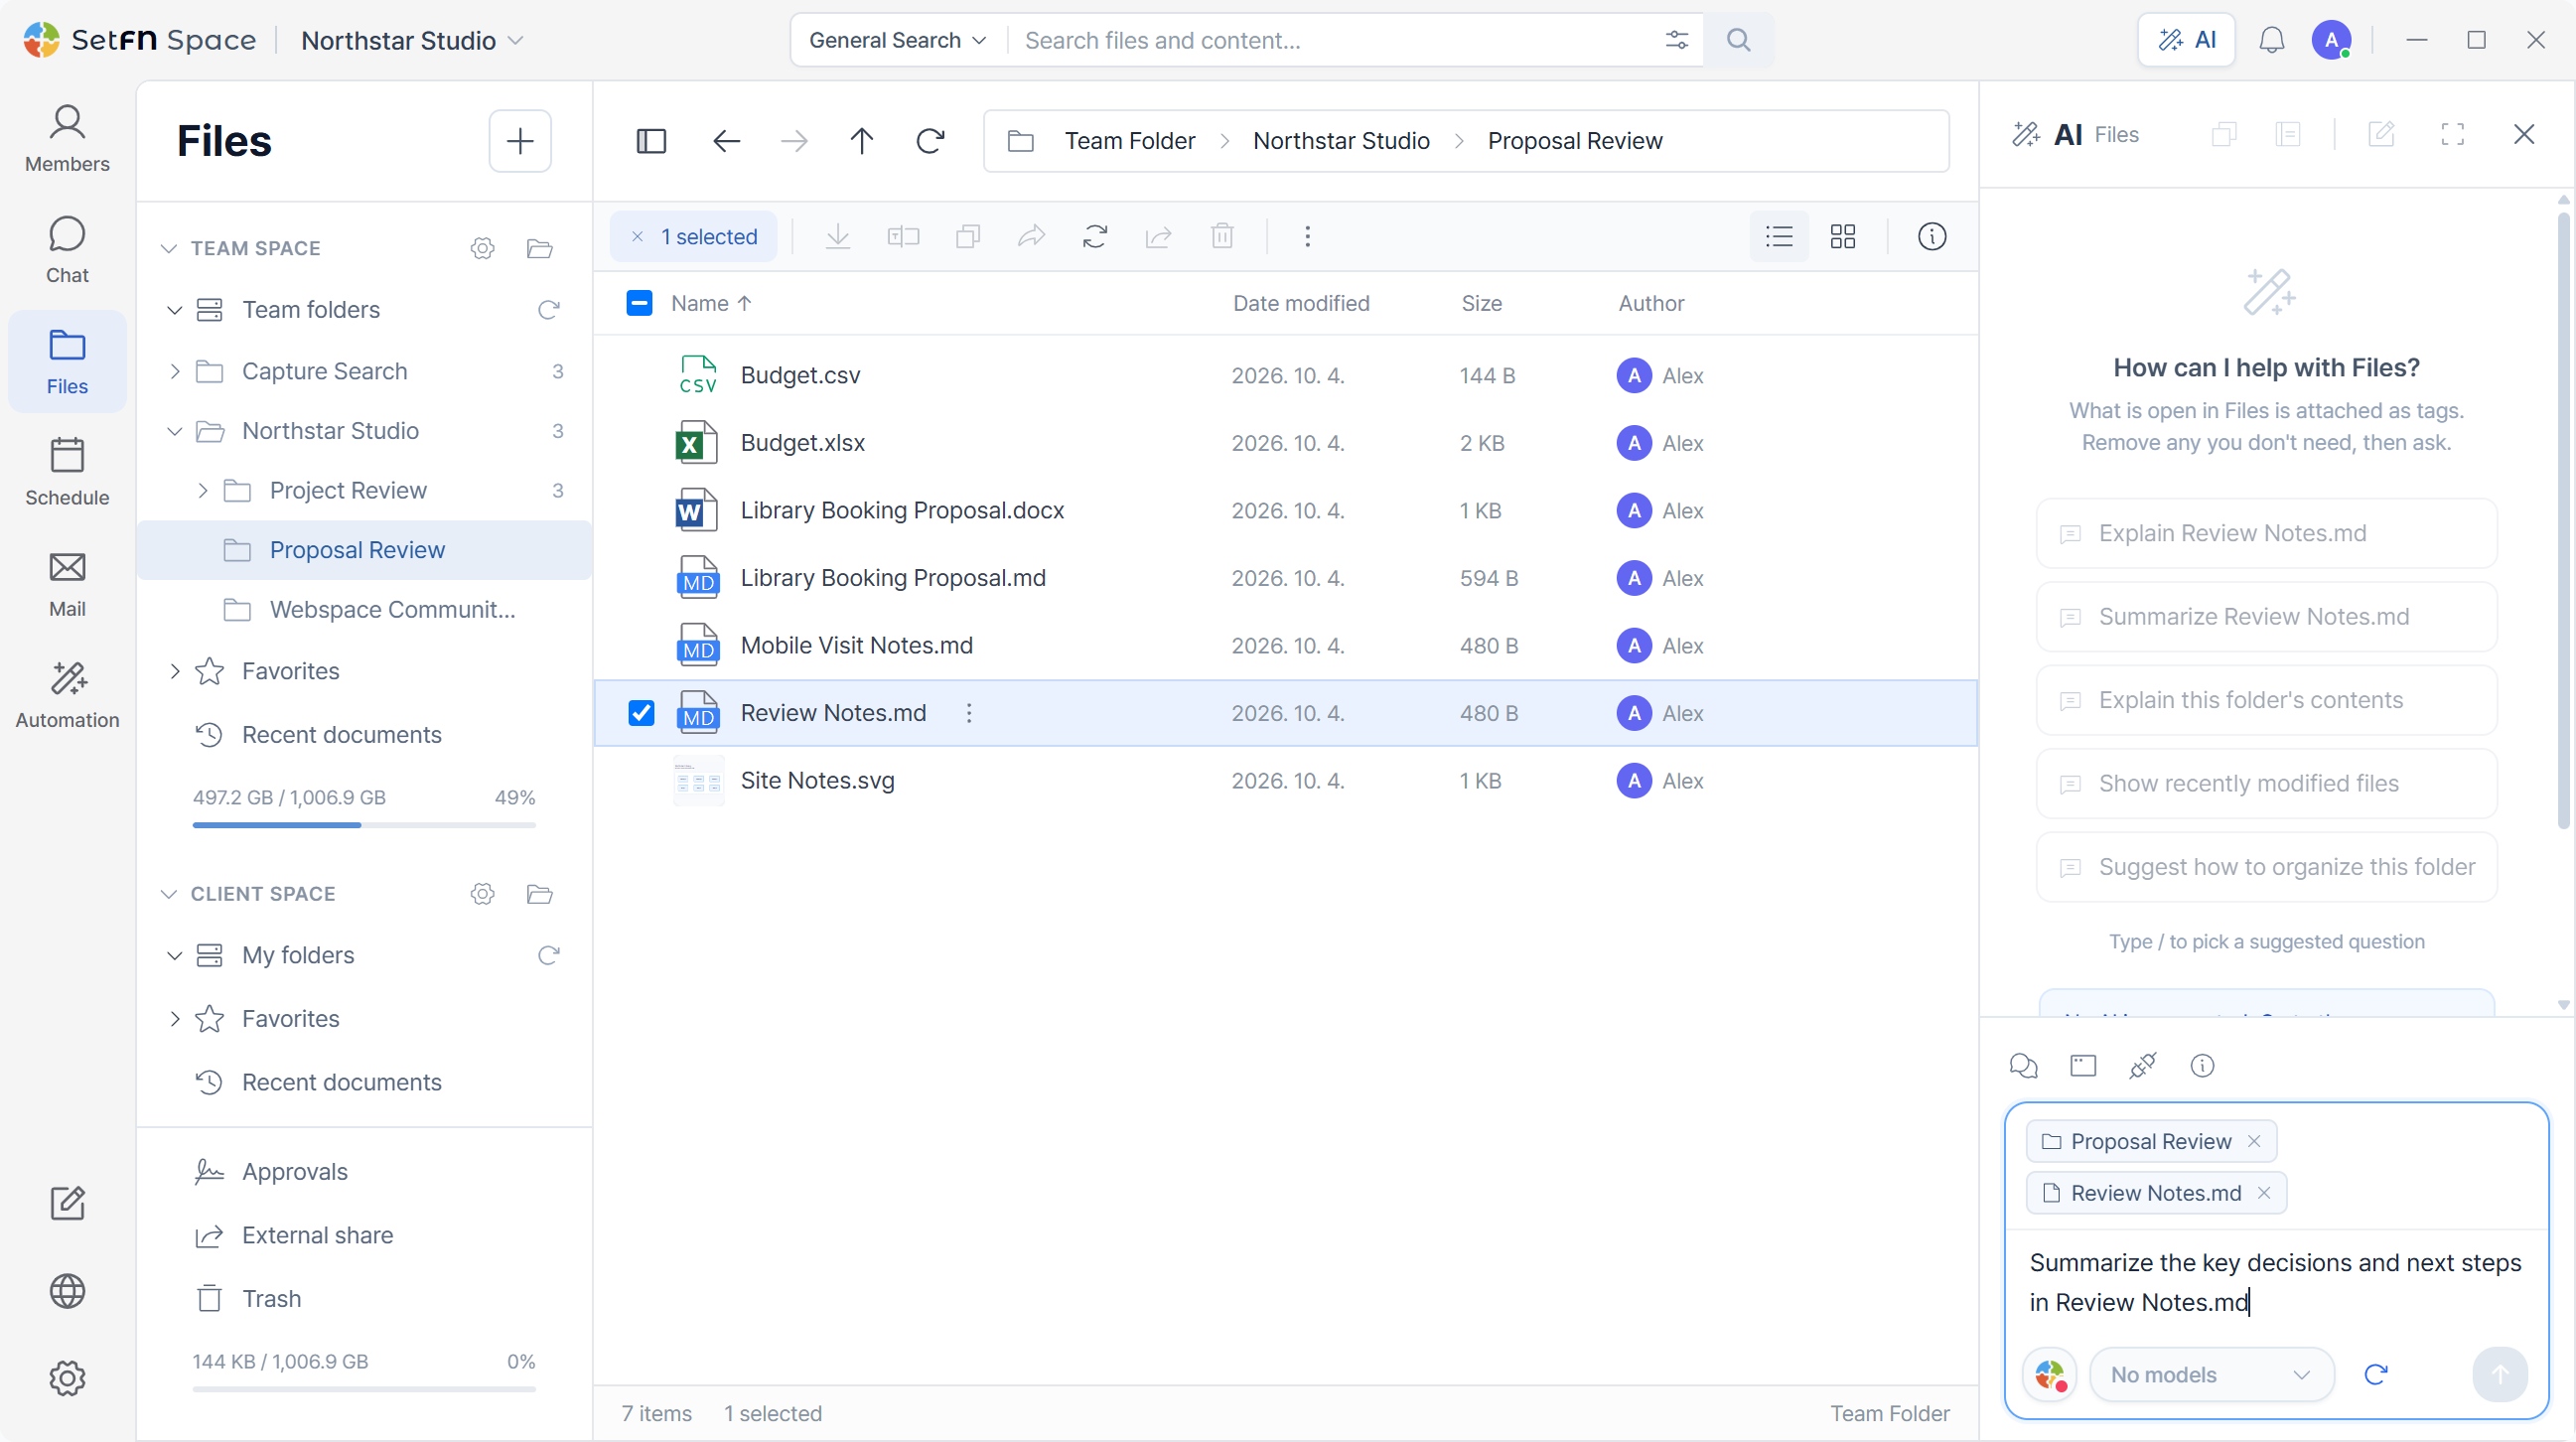2576x1442 pixels.
Task: Click Explain this folder's contents suggestion
Action: click(2266, 700)
